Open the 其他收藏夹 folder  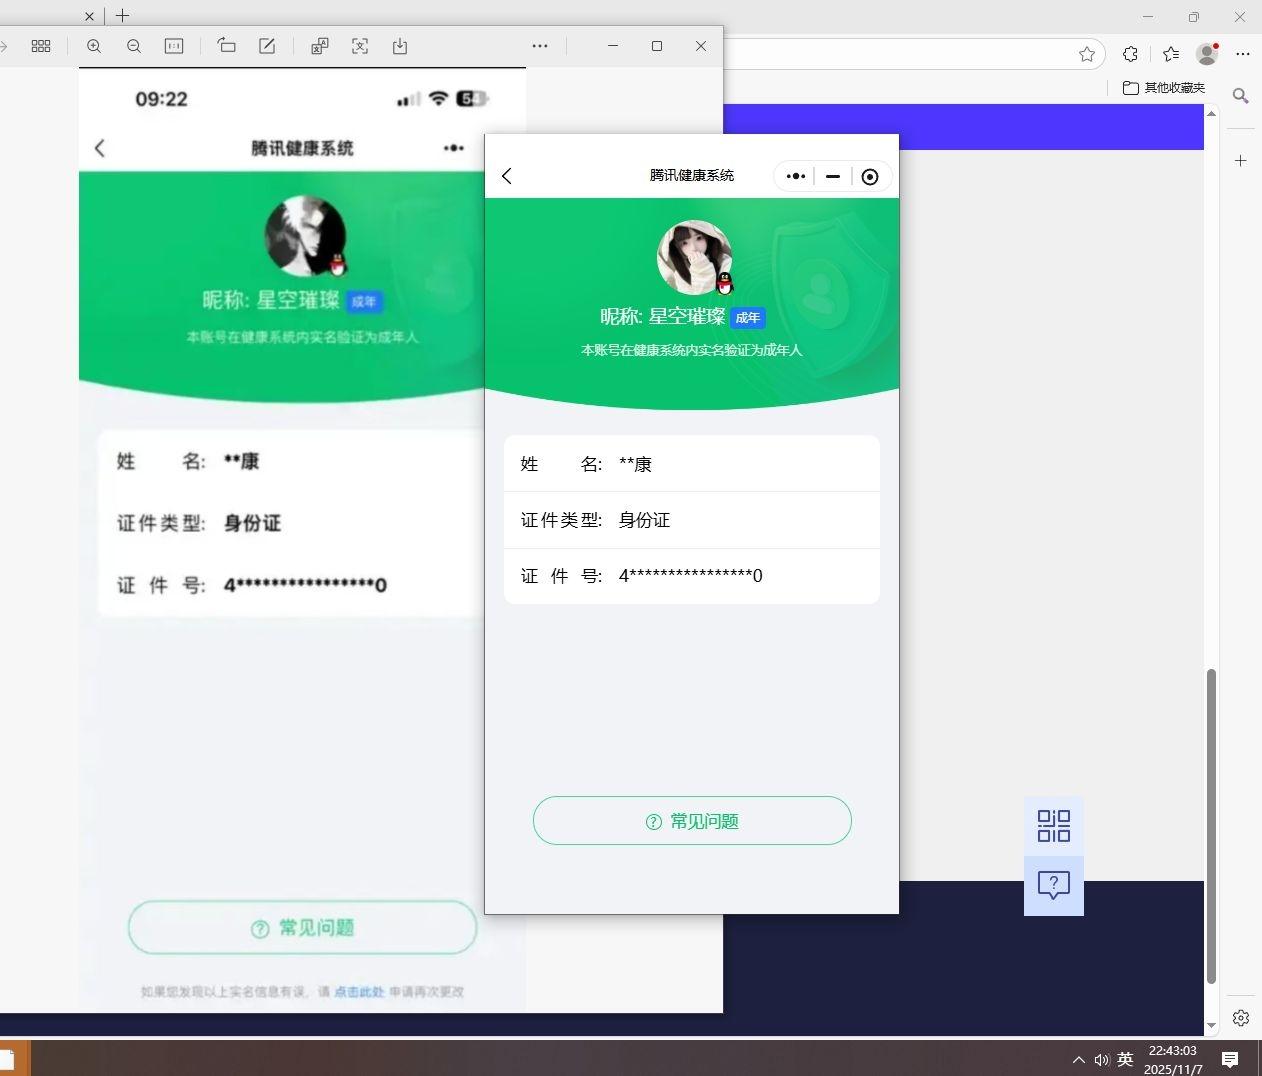tap(1165, 88)
